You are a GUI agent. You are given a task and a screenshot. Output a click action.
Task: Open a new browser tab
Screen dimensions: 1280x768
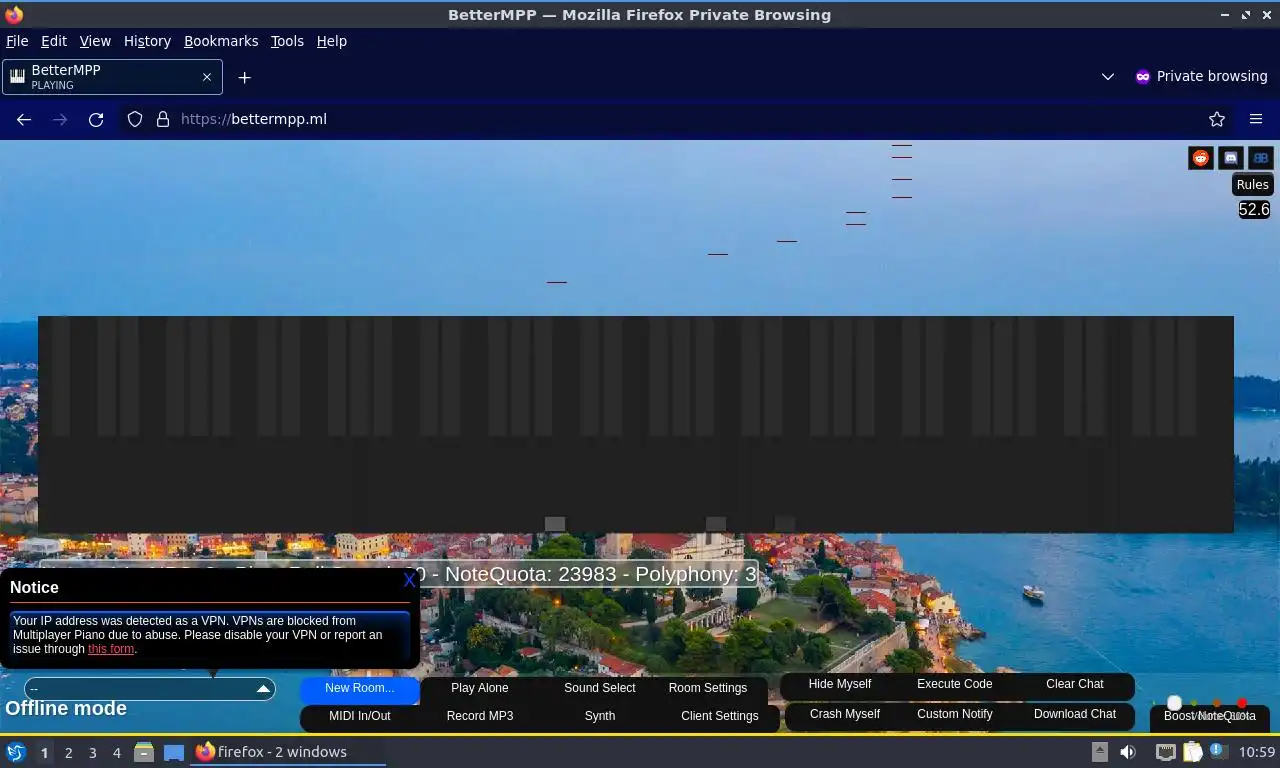(x=244, y=77)
